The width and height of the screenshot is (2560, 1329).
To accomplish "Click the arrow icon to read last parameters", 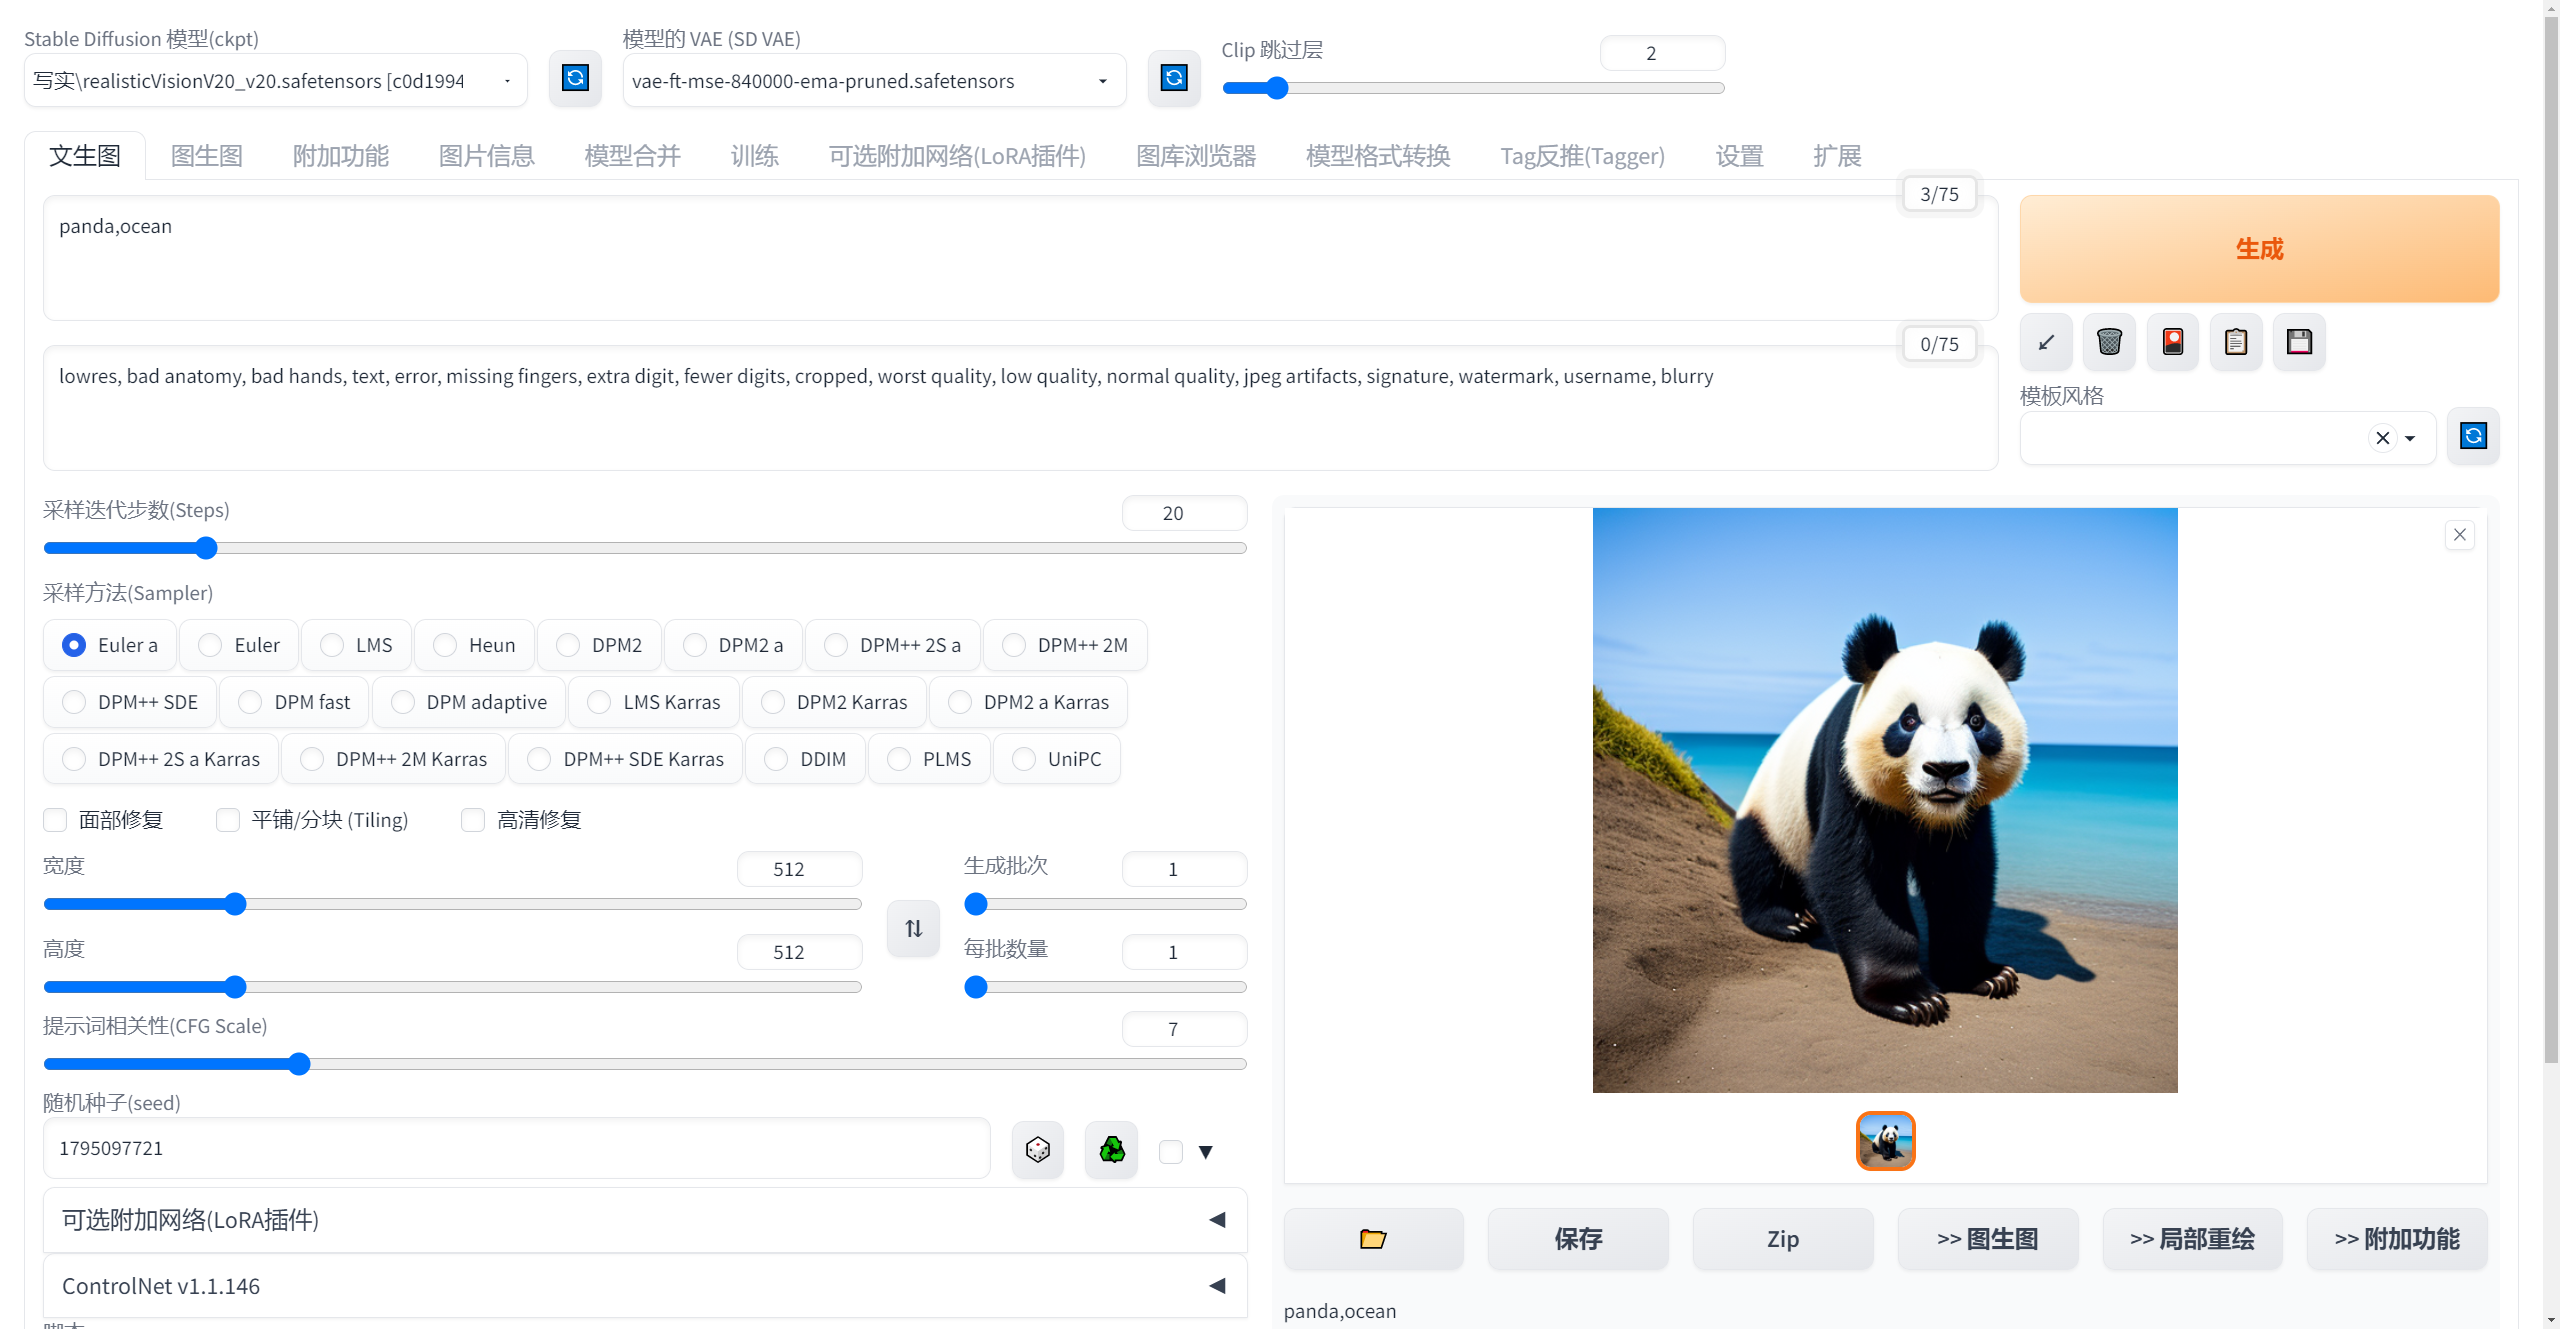I will point(2046,342).
